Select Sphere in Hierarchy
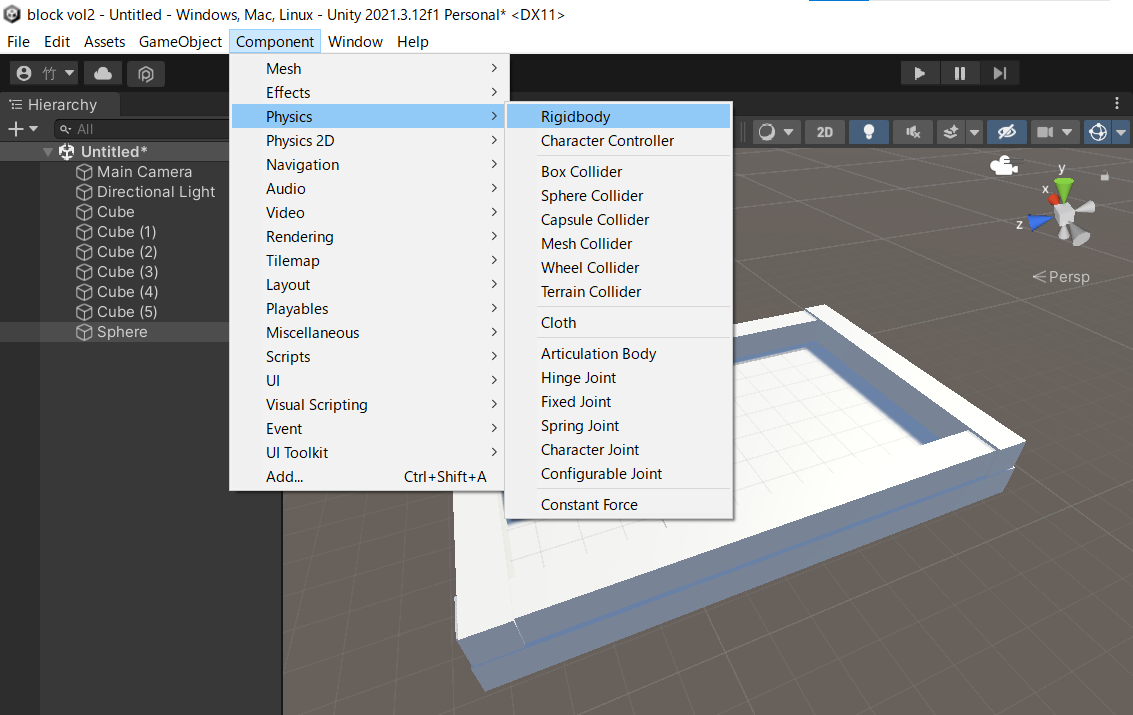Image resolution: width=1133 pixels, height=715 pixels. click(x=122, y=332)
